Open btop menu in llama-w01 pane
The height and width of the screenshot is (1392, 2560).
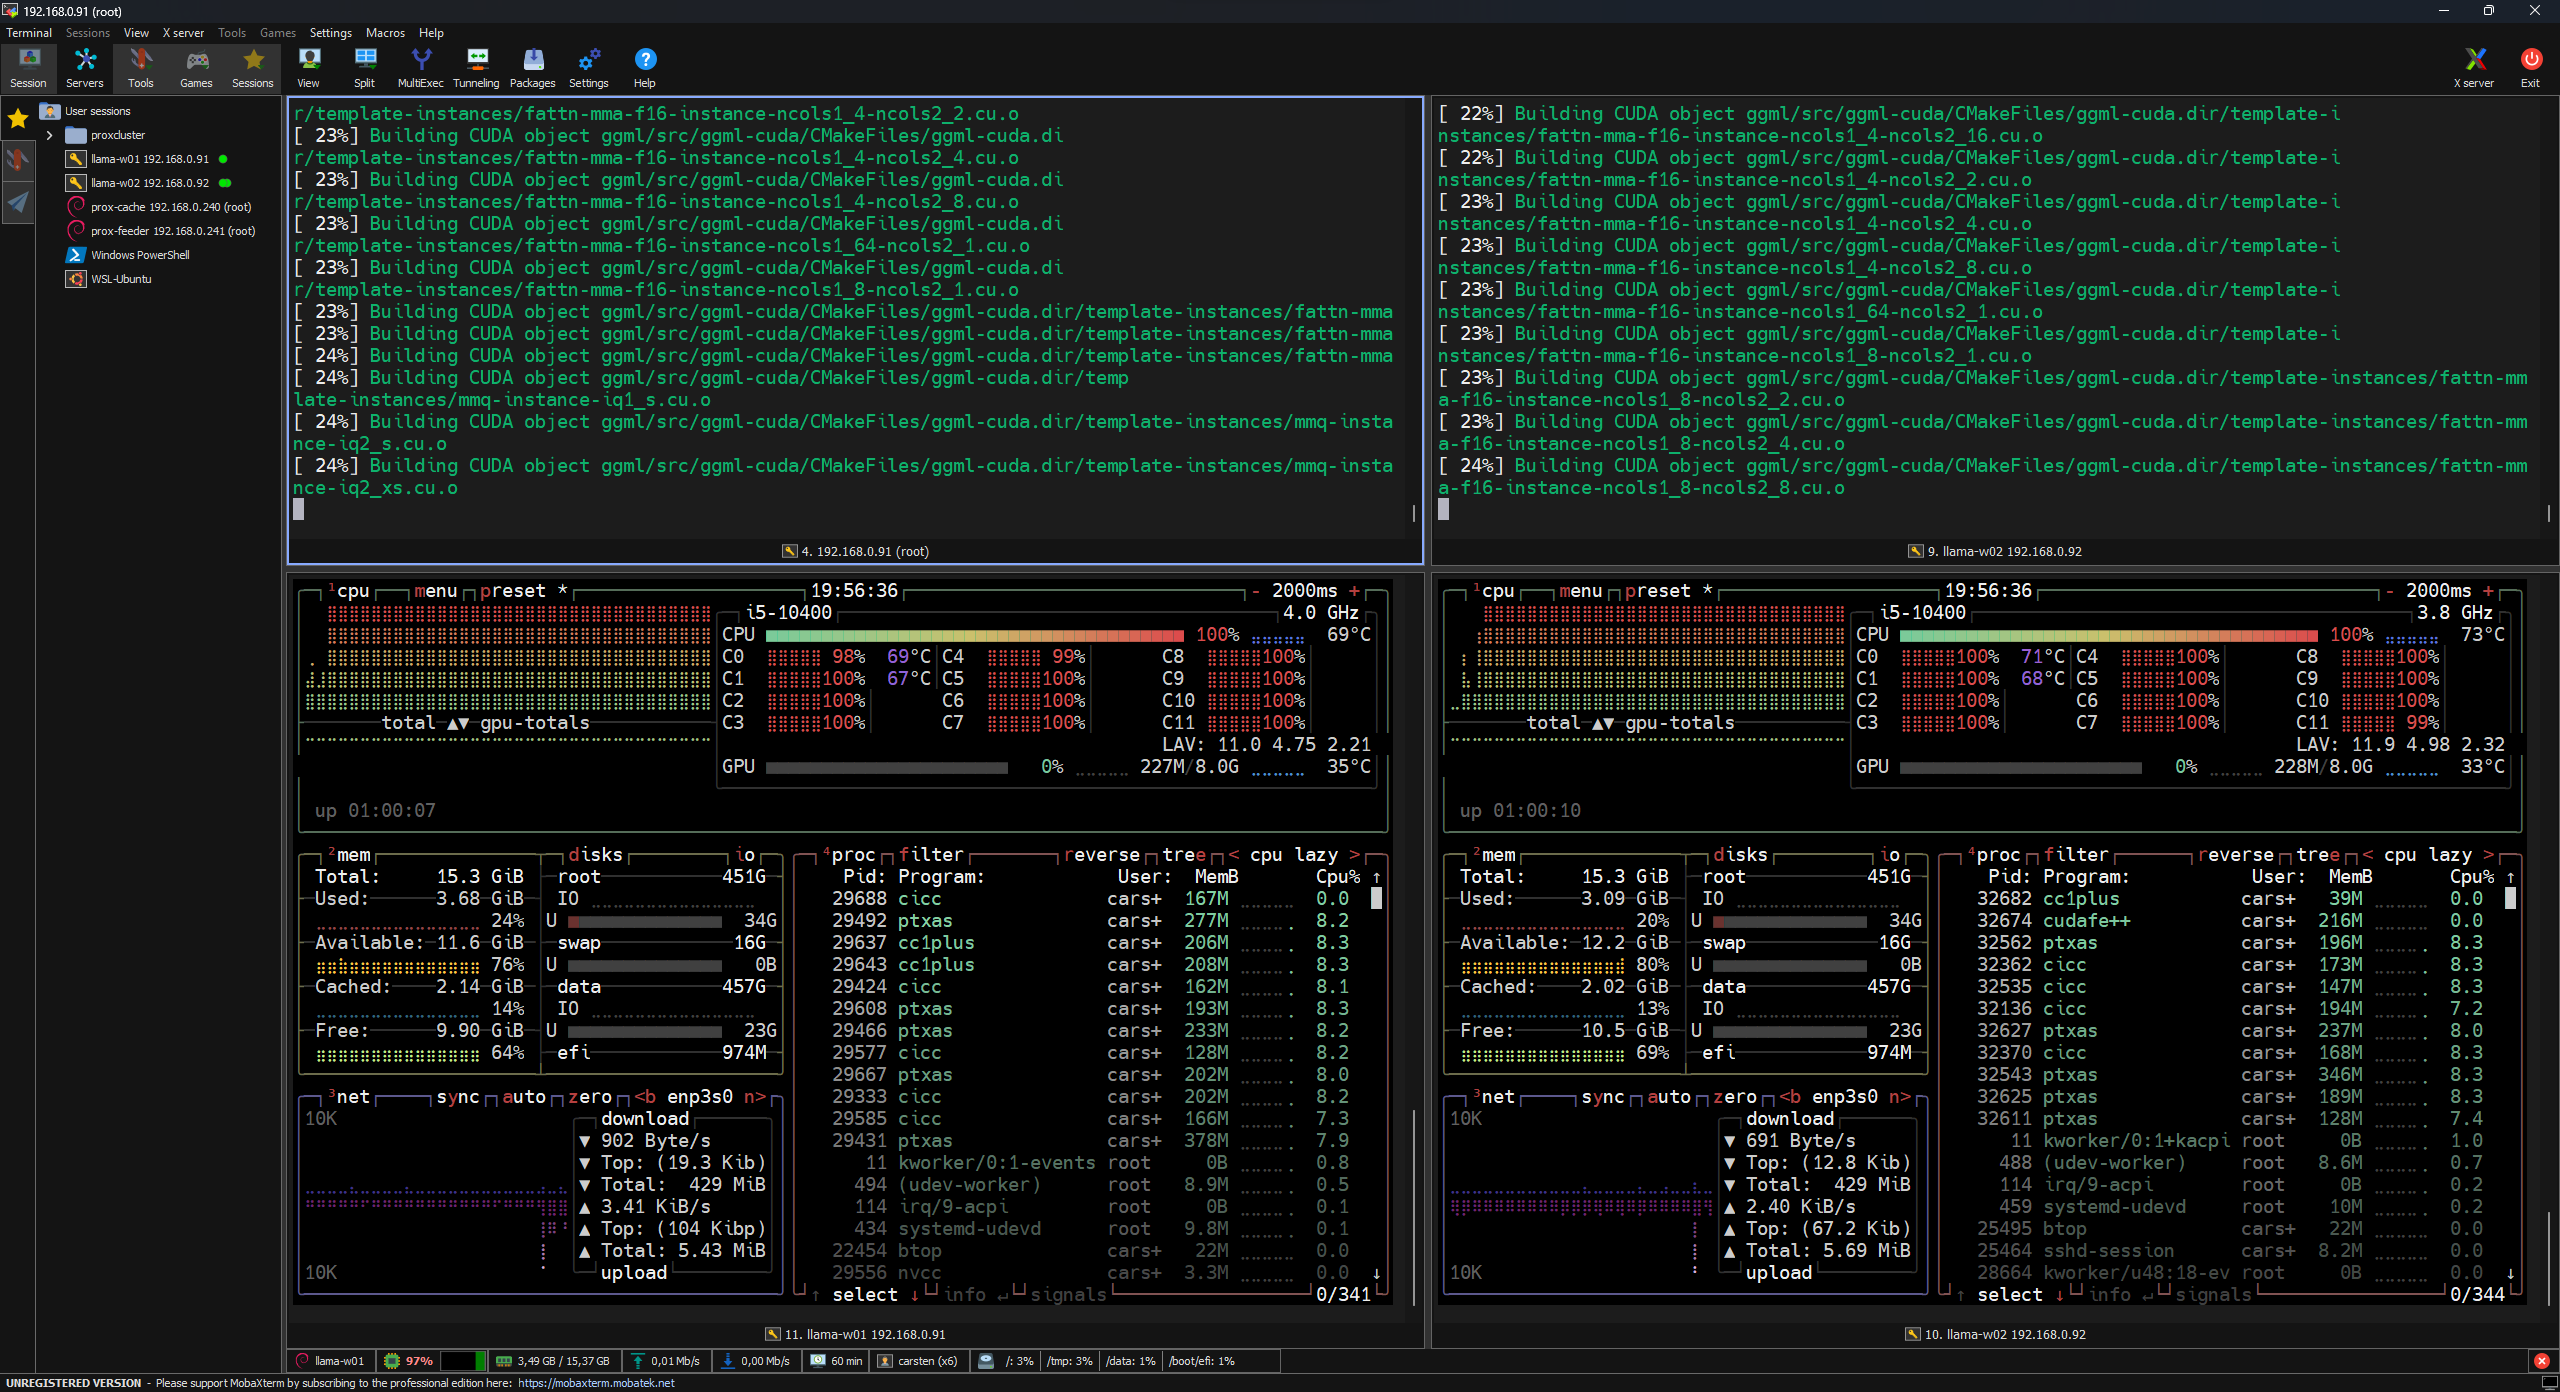pos(436,591)
